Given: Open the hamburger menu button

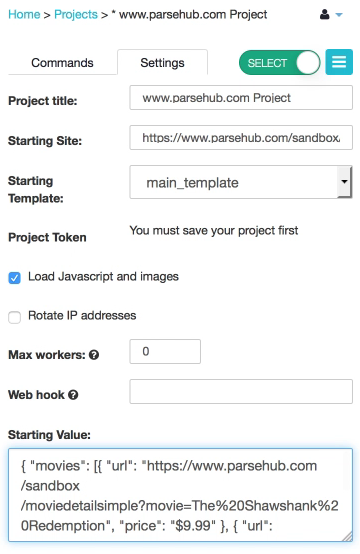Looking at the screenshot, I should pyautogui.click(x=339, y=62).
